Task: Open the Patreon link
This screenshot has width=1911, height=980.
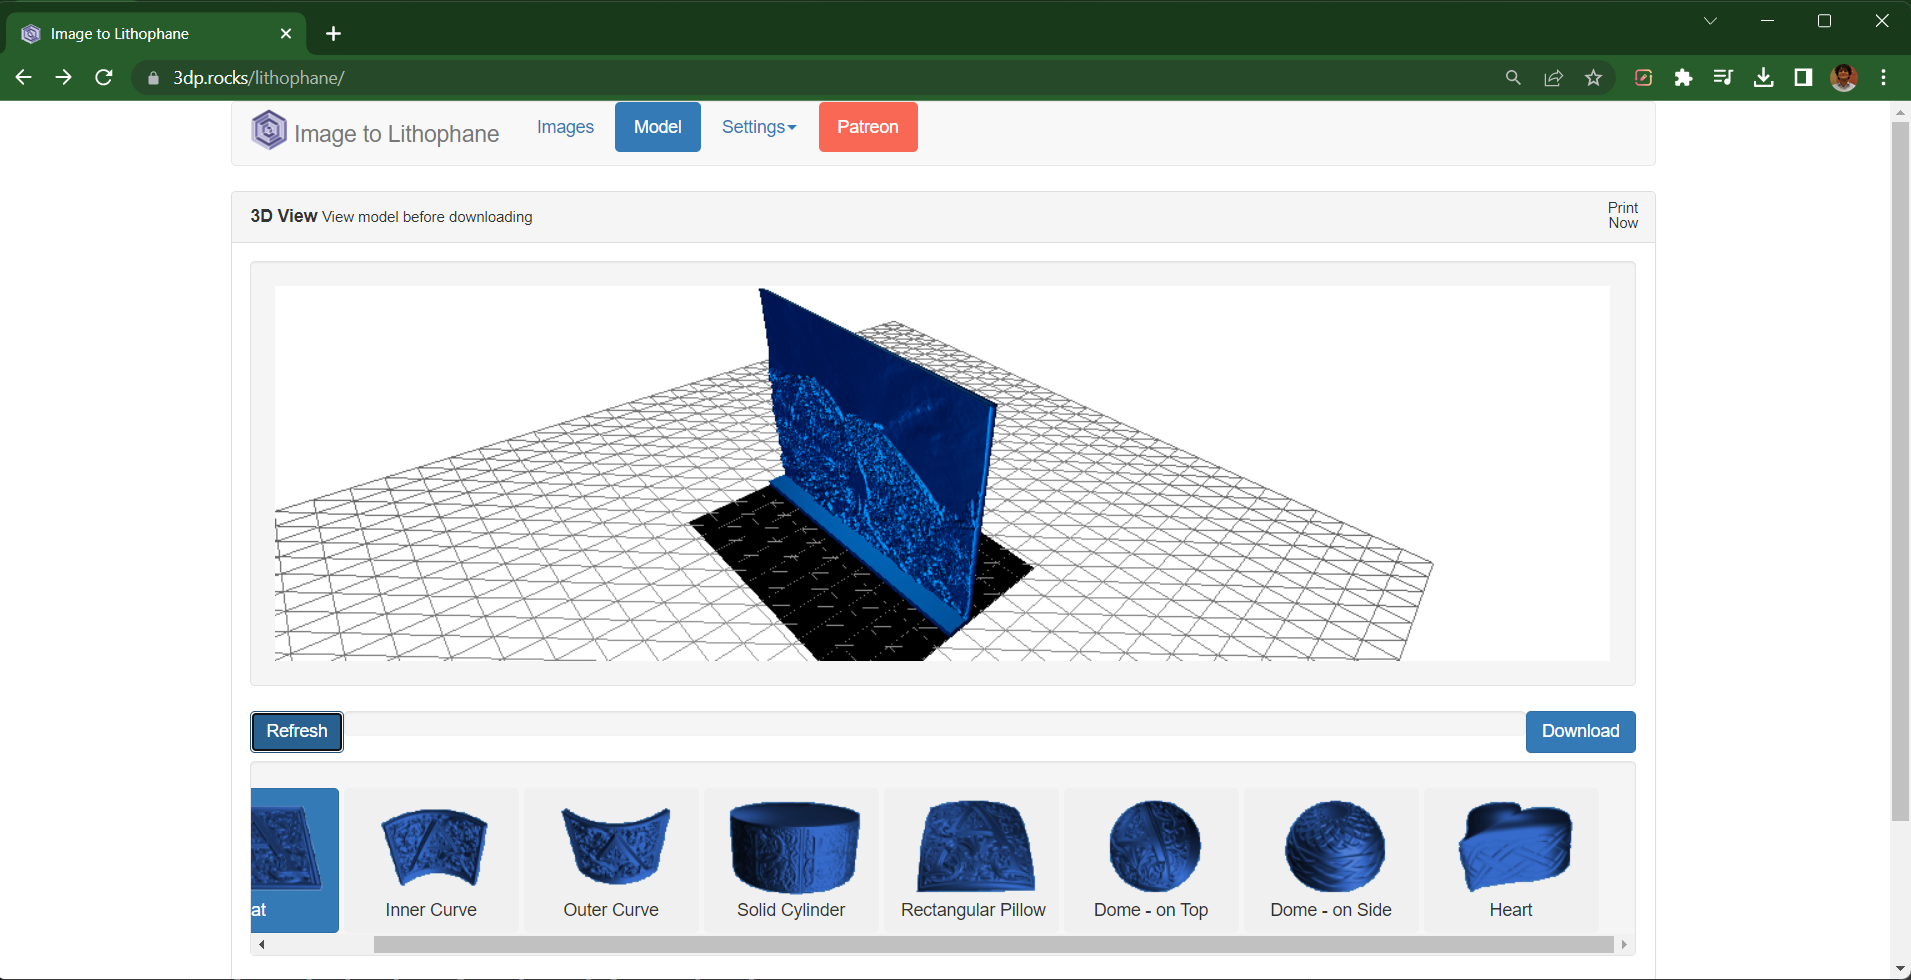Action: (868, 127)
